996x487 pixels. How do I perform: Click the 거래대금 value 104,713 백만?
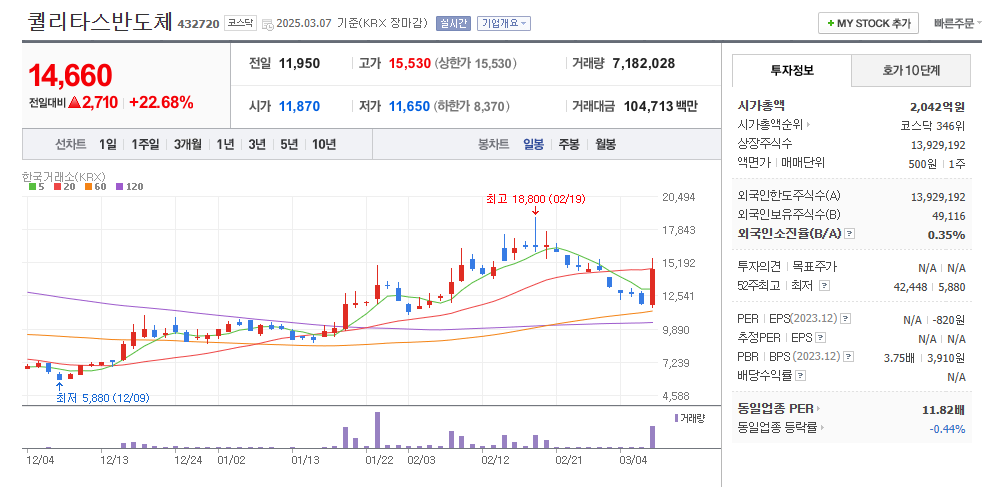pos(661,106)
